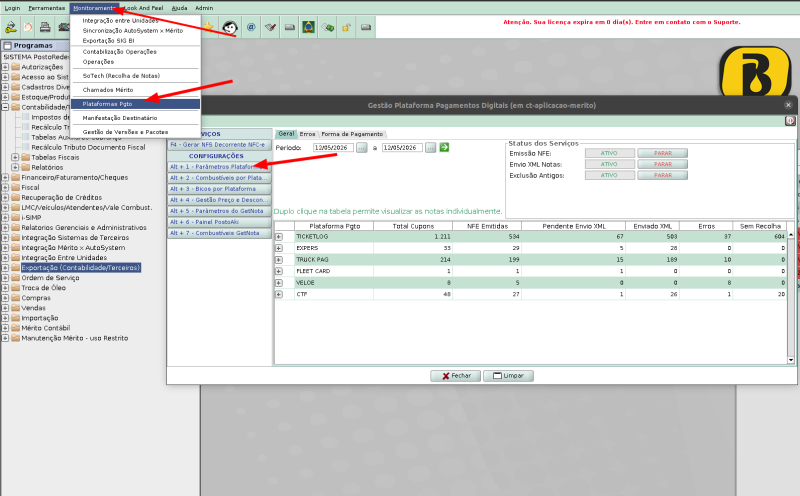Click the red checkmark toolbar icon
The height and width of the screenshot is (496, 800).
point(270,27)
